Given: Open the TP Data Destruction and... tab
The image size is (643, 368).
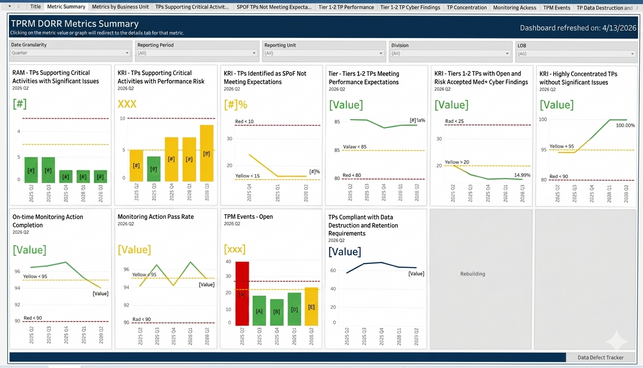Looking at the screenshot, I should coord(604,7).
